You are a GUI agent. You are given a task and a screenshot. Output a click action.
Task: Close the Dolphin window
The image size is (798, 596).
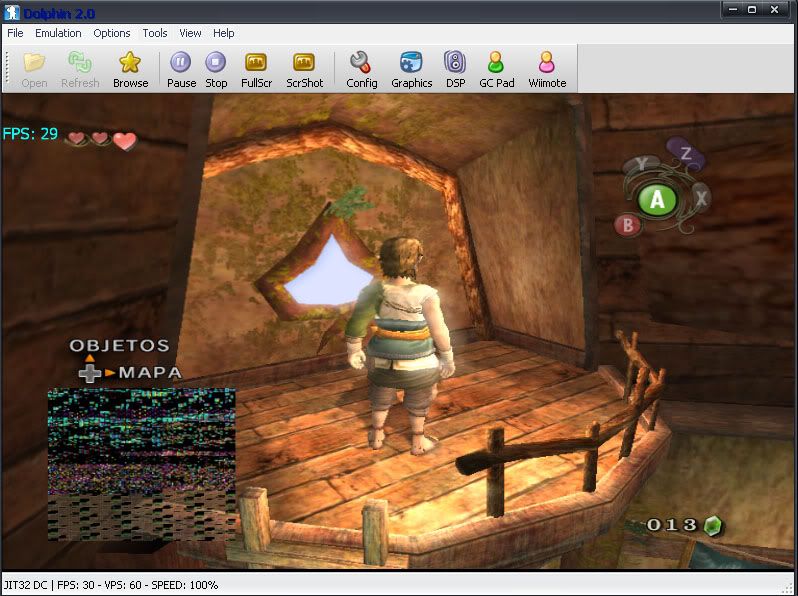775,10
